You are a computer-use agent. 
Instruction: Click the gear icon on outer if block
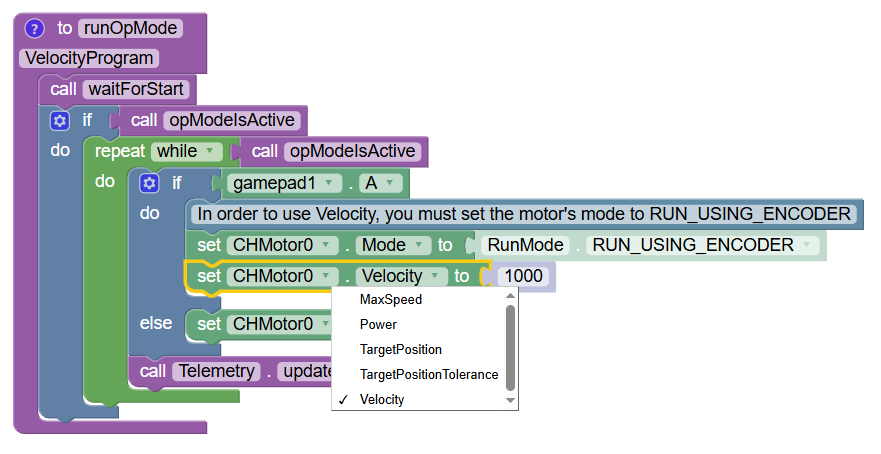point(59,120)
